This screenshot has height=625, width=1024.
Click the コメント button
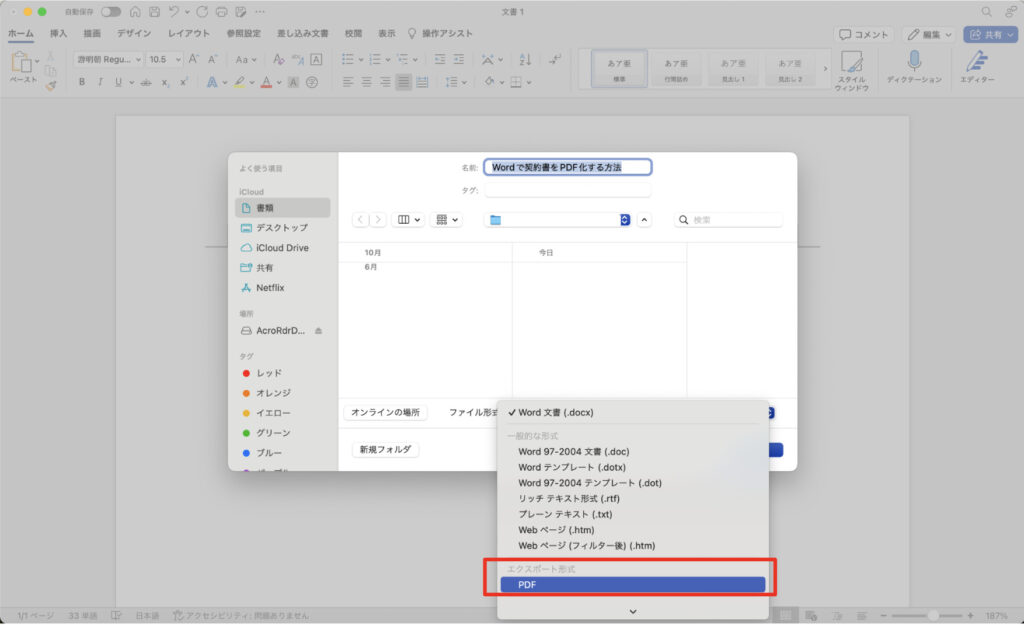(863, 35)
